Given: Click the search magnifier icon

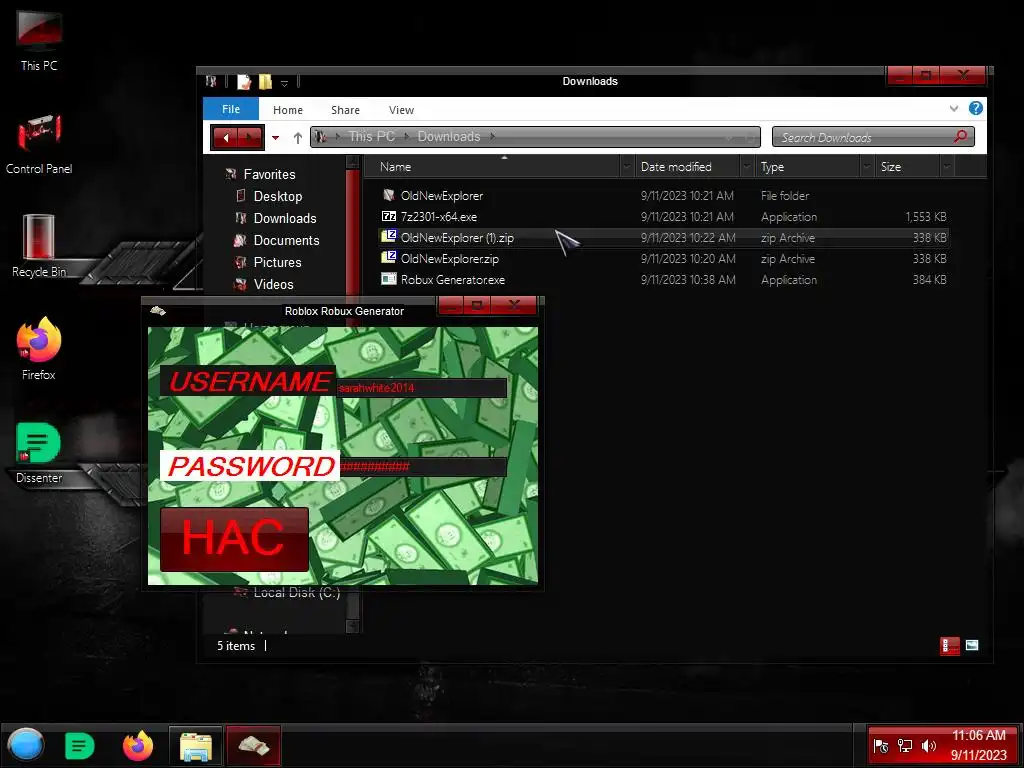Looking at the screenshot, I should coord(960,136).
